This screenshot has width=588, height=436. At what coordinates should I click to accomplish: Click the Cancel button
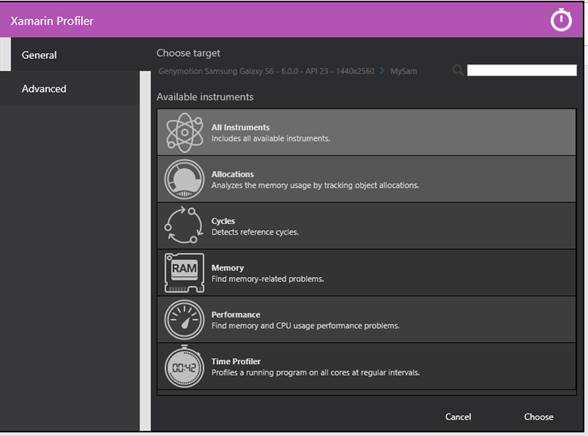tap(458, 417)
